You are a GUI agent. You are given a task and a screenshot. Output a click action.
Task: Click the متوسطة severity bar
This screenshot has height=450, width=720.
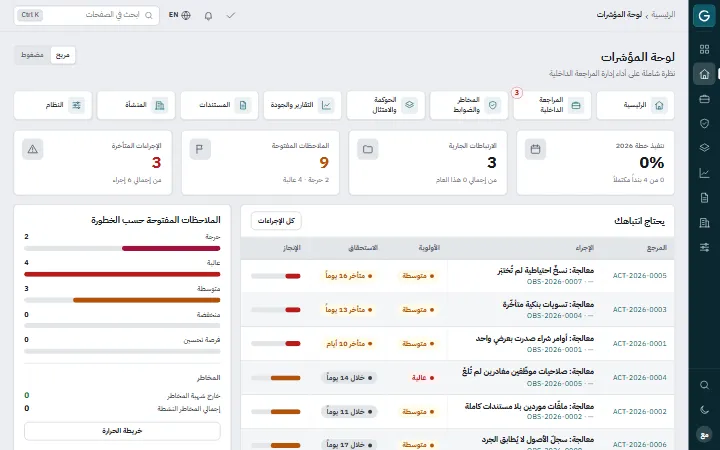coord(122,300)
